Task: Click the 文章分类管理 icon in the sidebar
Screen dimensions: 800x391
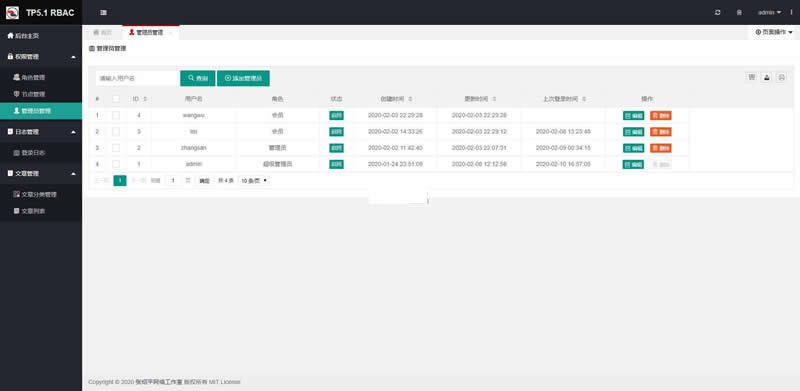Action: pos(16,194)
